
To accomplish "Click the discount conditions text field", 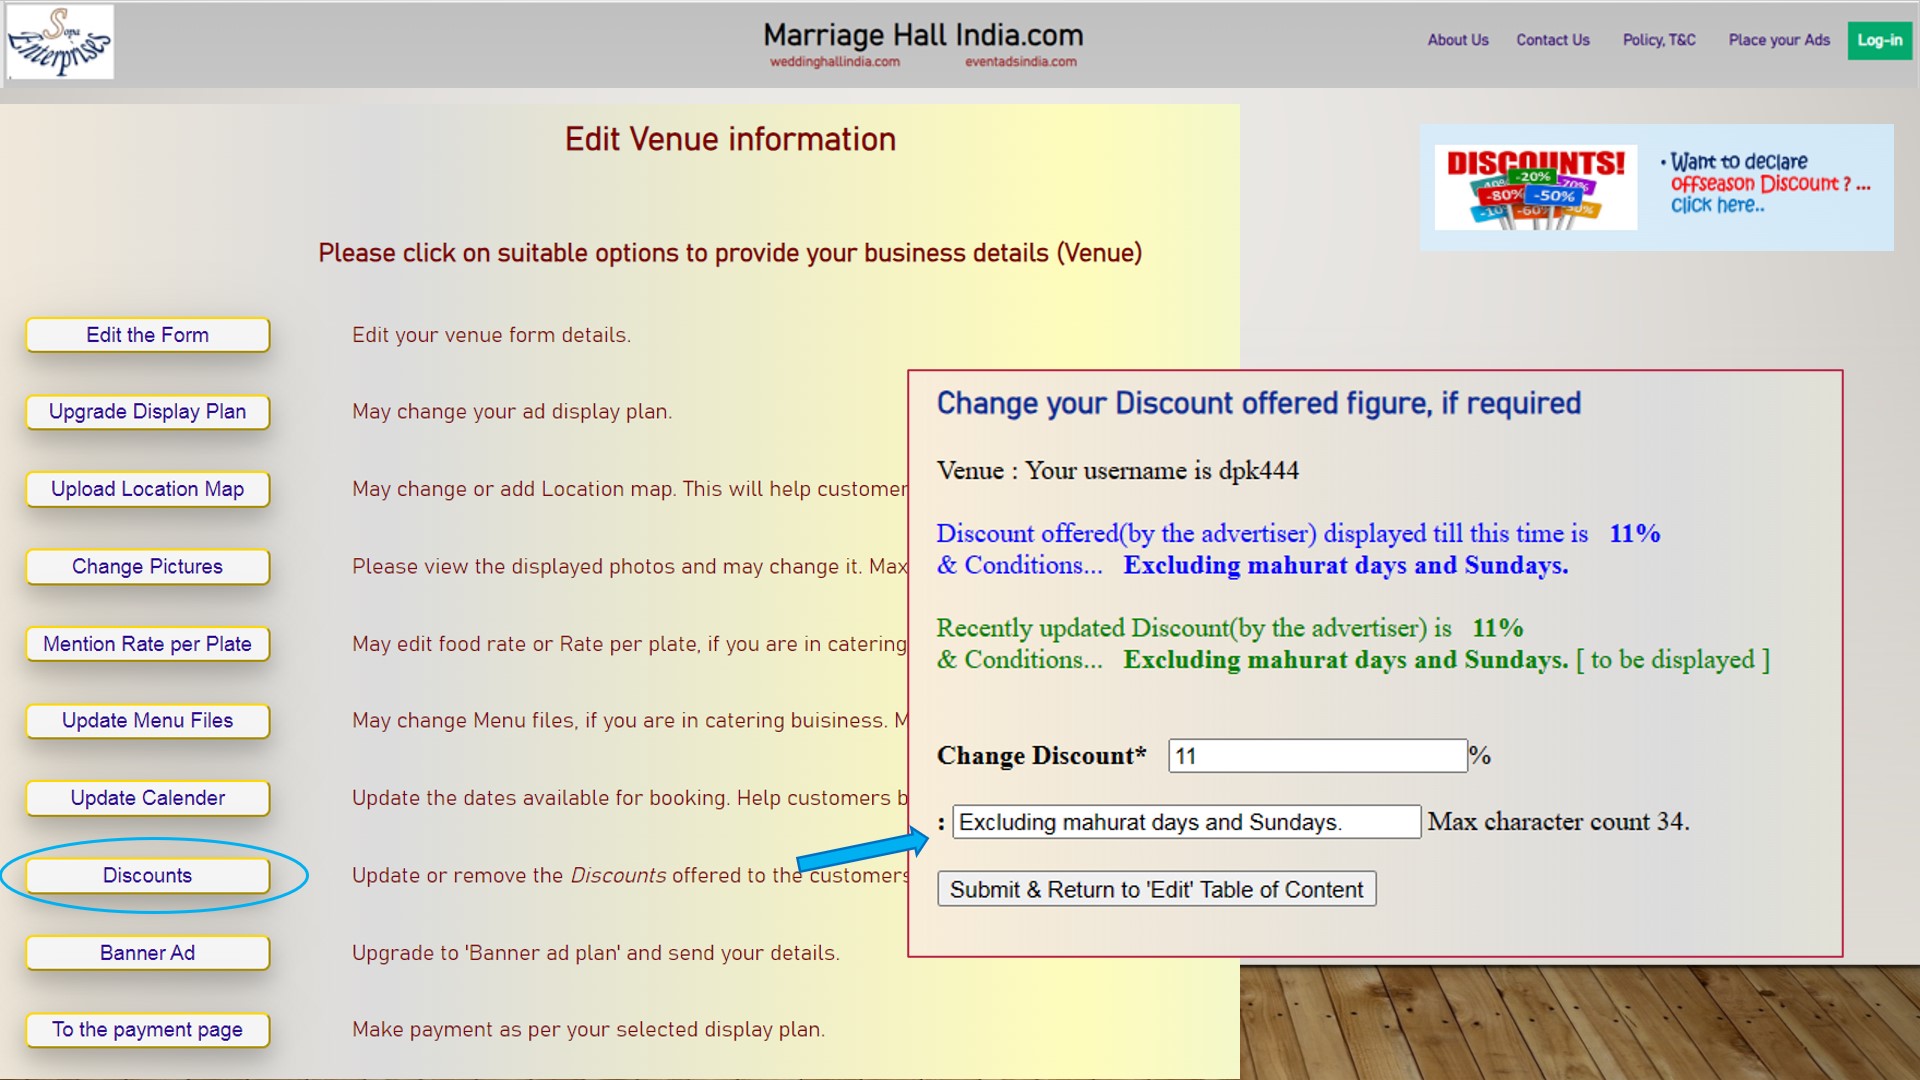I will point(1186,822).
